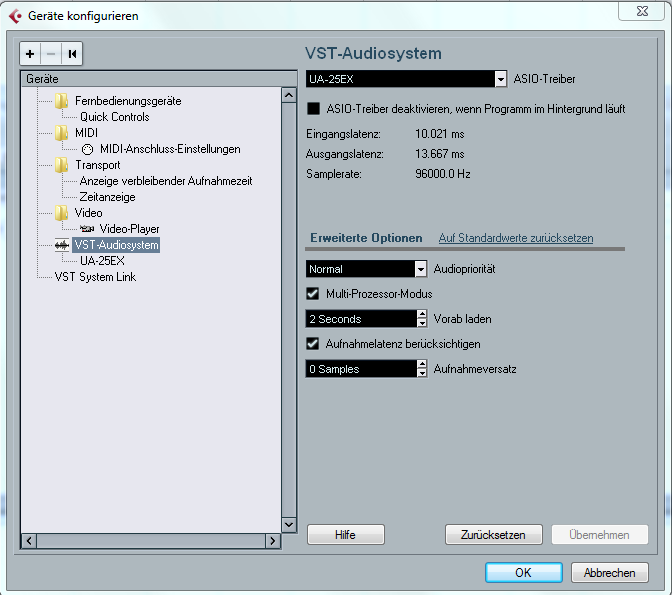Open the ASIO-Treiber dropdown showing UA-25EX
Image resolution: width=672 pixels, height=595 pixels.
406,79
